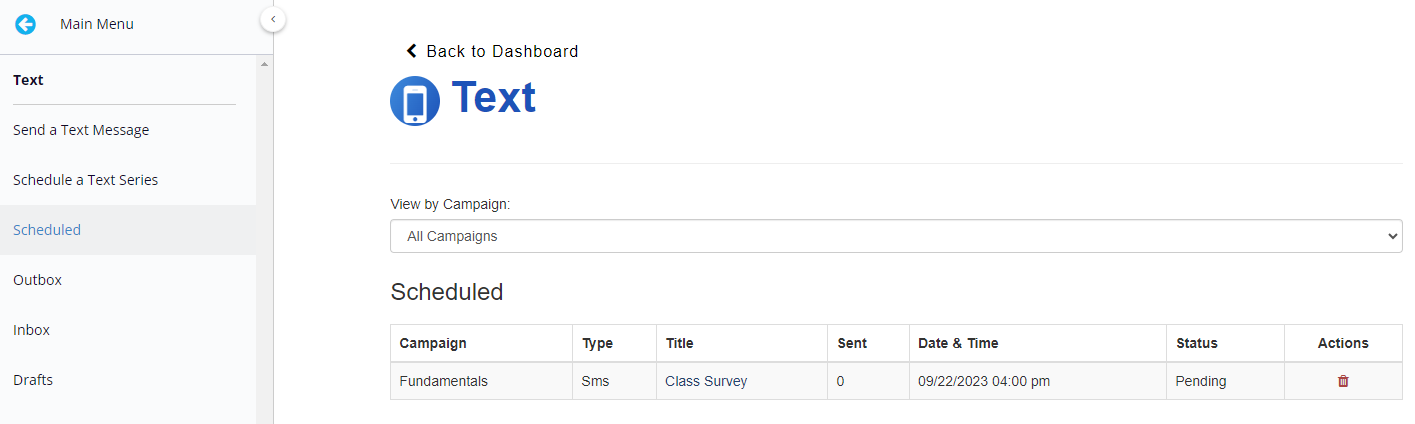Click the Back to Dashboard link
Viewport: 1415px width, 424px height.
coord(501,51)
